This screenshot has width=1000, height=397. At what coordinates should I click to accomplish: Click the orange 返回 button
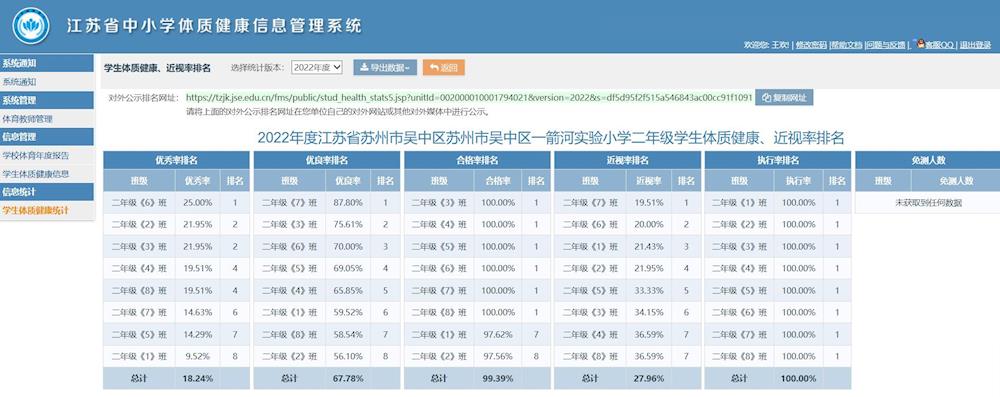coord(443,68)
